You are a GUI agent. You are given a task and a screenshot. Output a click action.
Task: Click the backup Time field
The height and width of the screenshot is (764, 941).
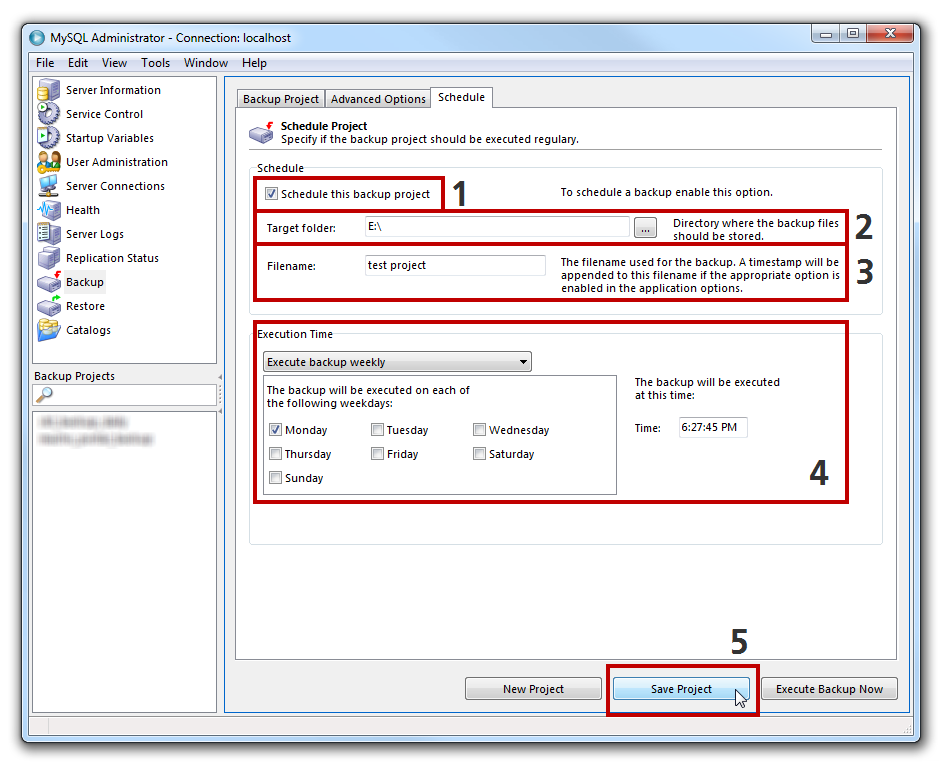tap(712, 427)
